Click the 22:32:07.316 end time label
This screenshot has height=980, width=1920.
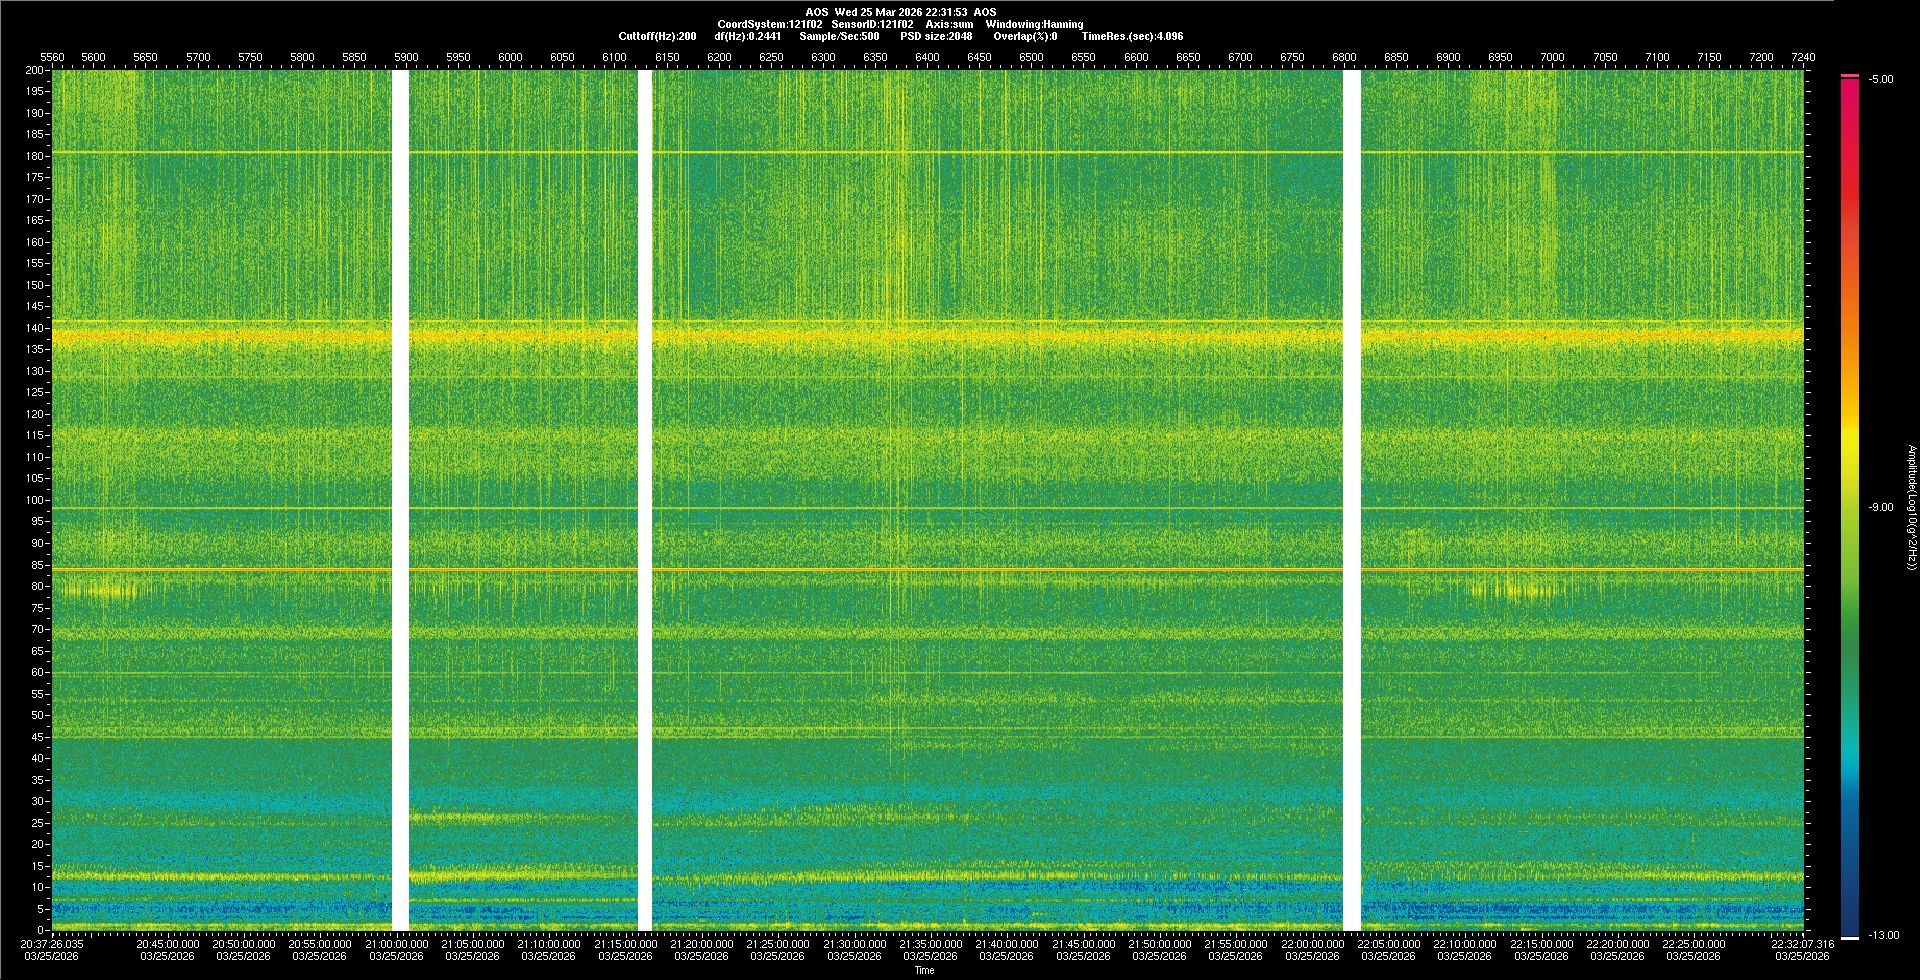[x=1802, y=944]
